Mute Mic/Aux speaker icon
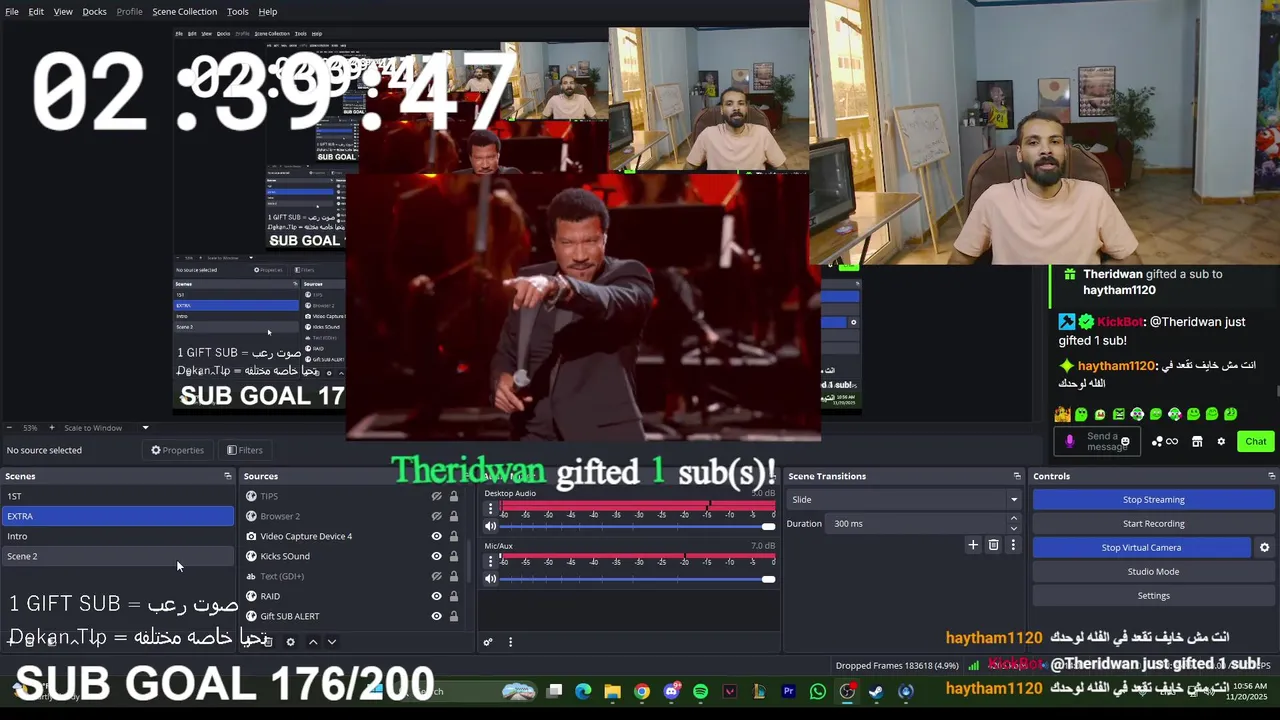The width and height of the screenshot is (1280, 720). coord(490,579)
